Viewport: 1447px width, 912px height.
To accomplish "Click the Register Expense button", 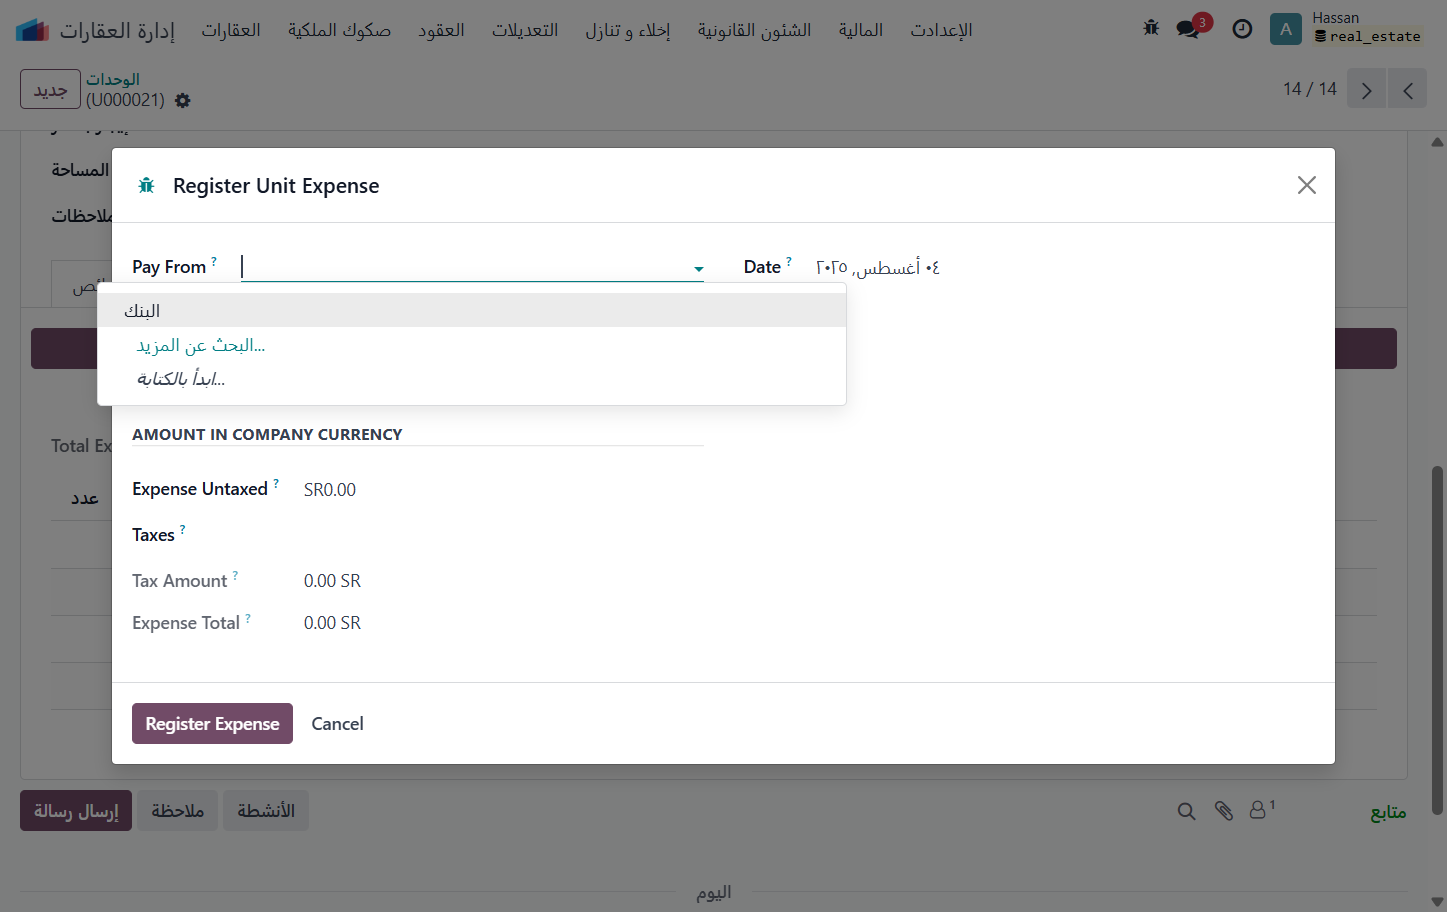I will 212,723.
